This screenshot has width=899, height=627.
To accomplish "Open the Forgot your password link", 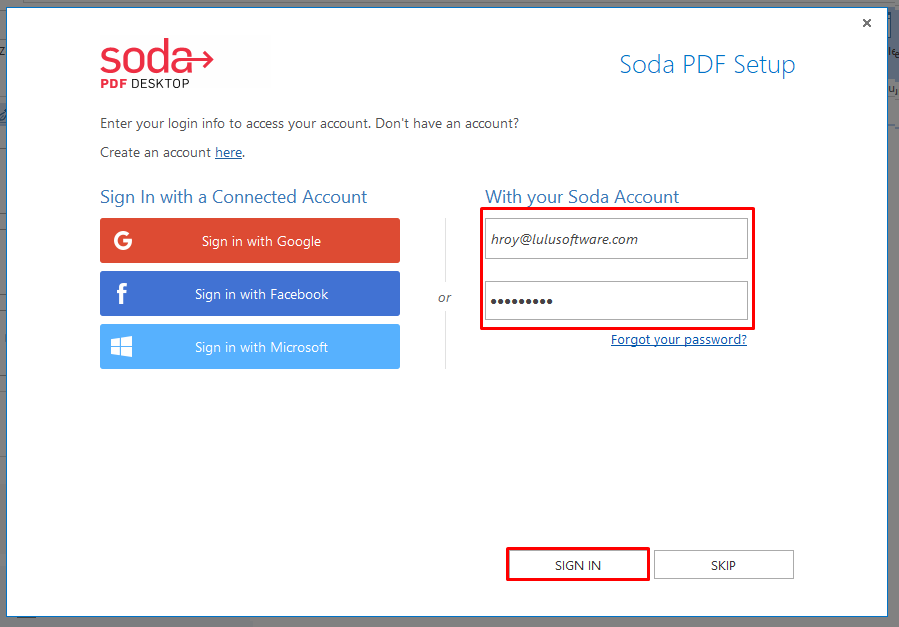I will (679, 339).
